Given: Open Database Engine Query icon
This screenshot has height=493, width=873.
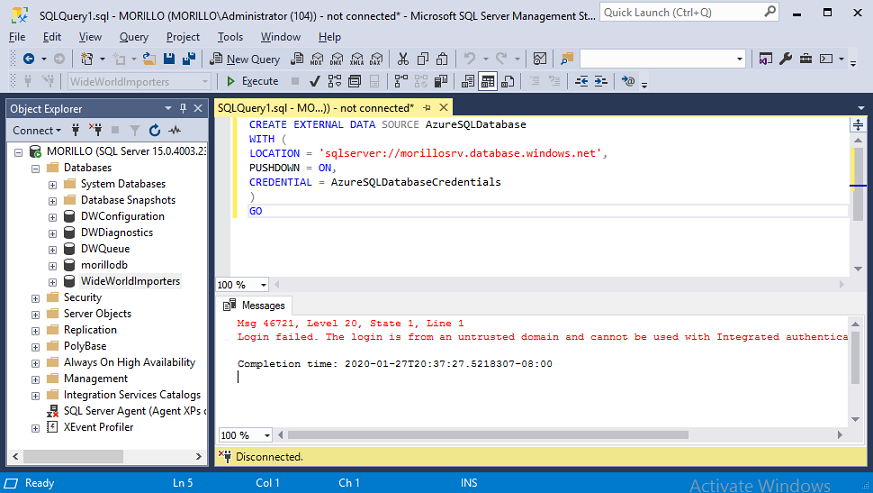Looking at the screenshot, I should [297, 58].
